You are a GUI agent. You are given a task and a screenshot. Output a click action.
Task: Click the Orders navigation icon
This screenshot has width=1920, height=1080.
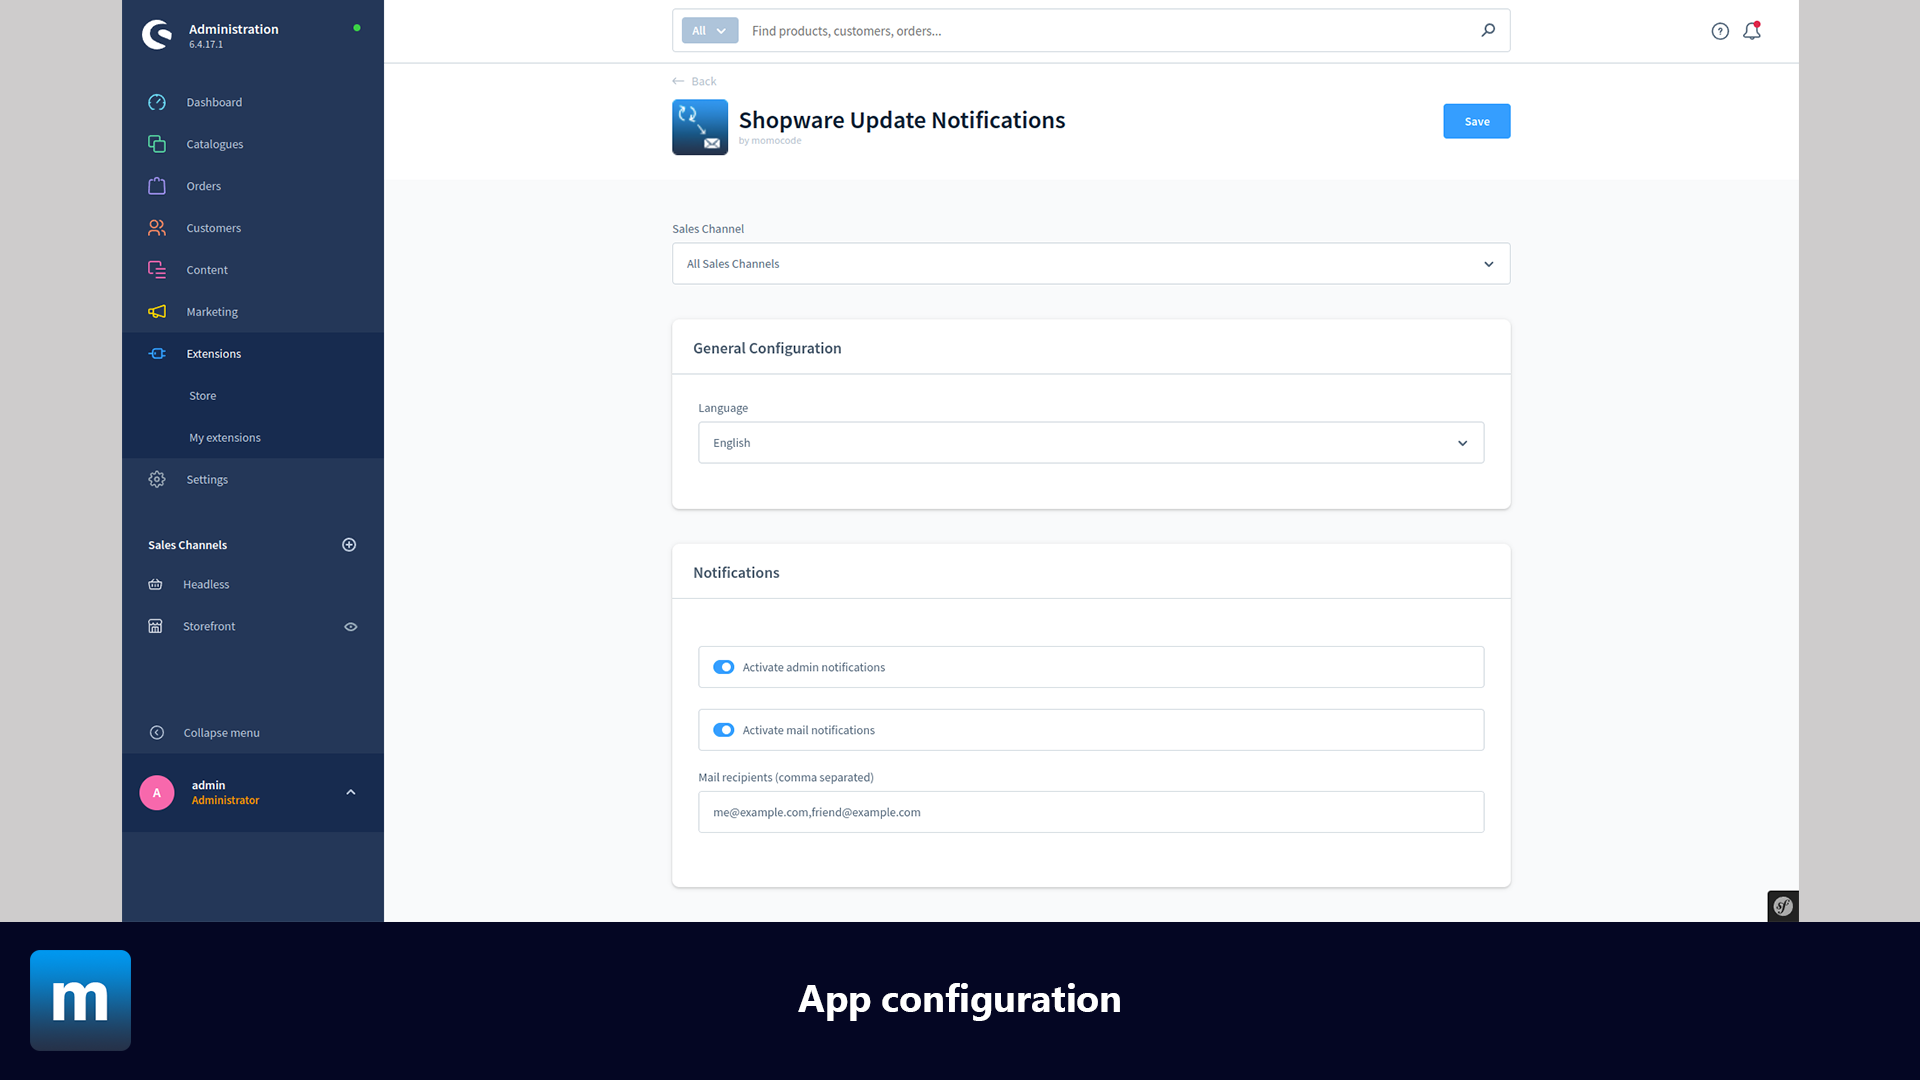click(156, 186)
